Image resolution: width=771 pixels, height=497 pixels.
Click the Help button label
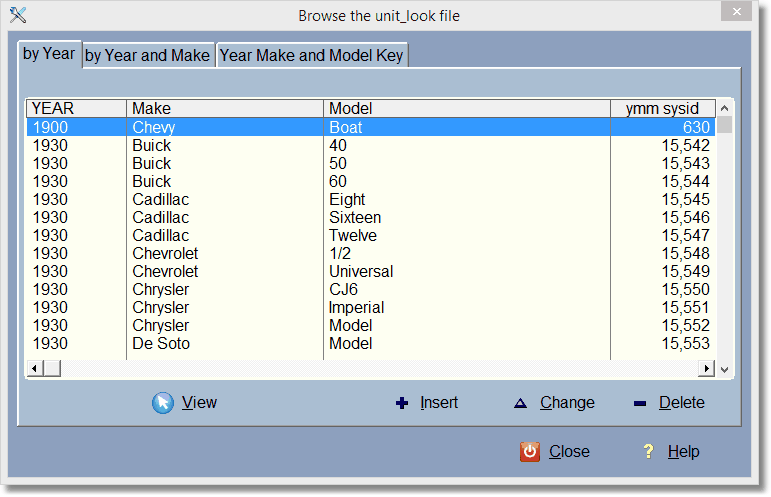point(683,451)
